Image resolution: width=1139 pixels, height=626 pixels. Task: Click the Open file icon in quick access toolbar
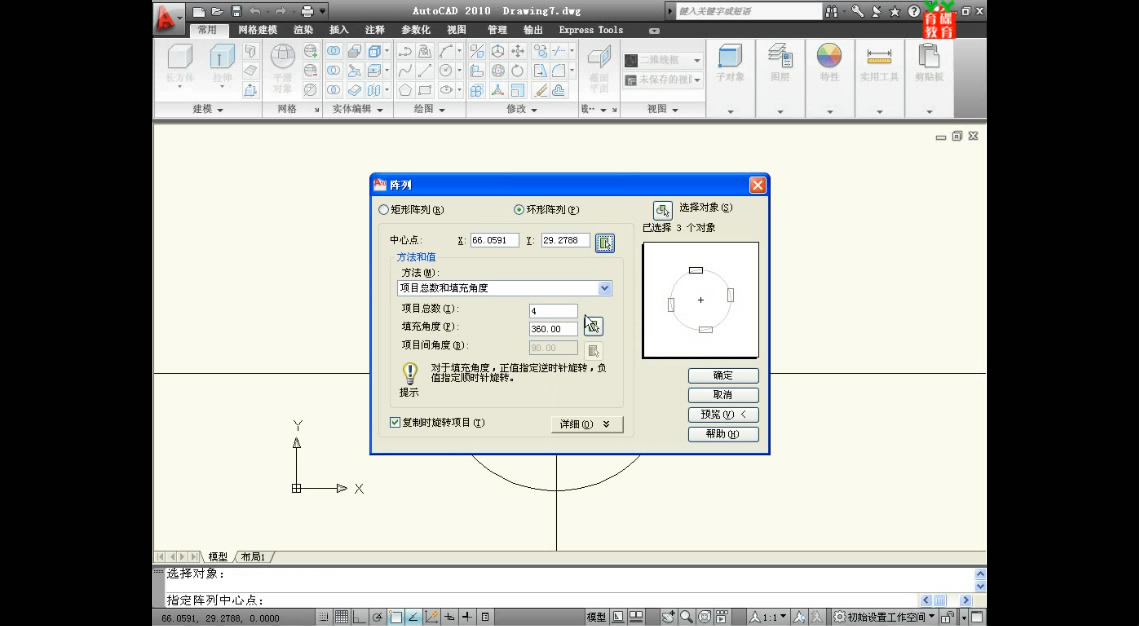tap(216, 11)
